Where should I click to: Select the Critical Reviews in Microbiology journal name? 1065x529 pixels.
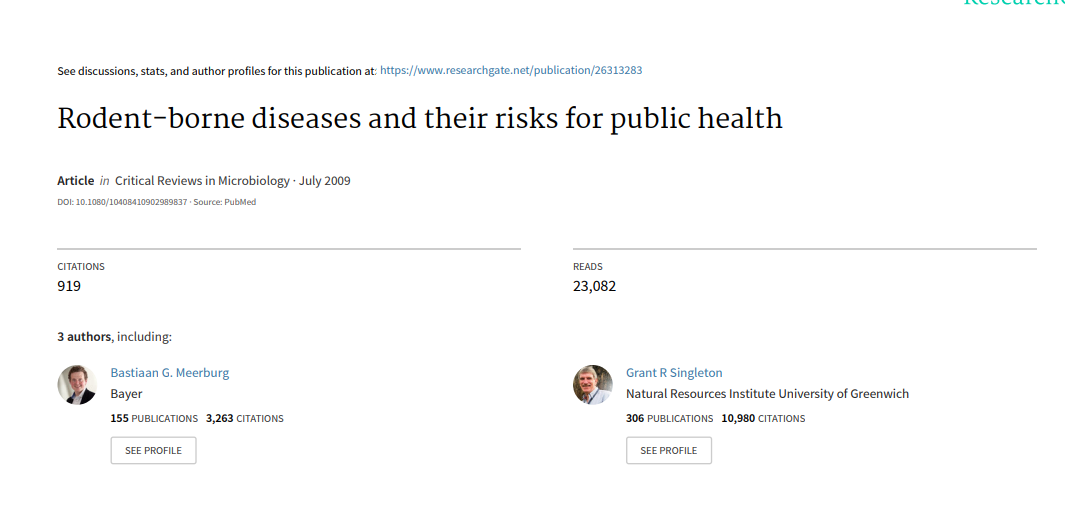tap(202, 181)
